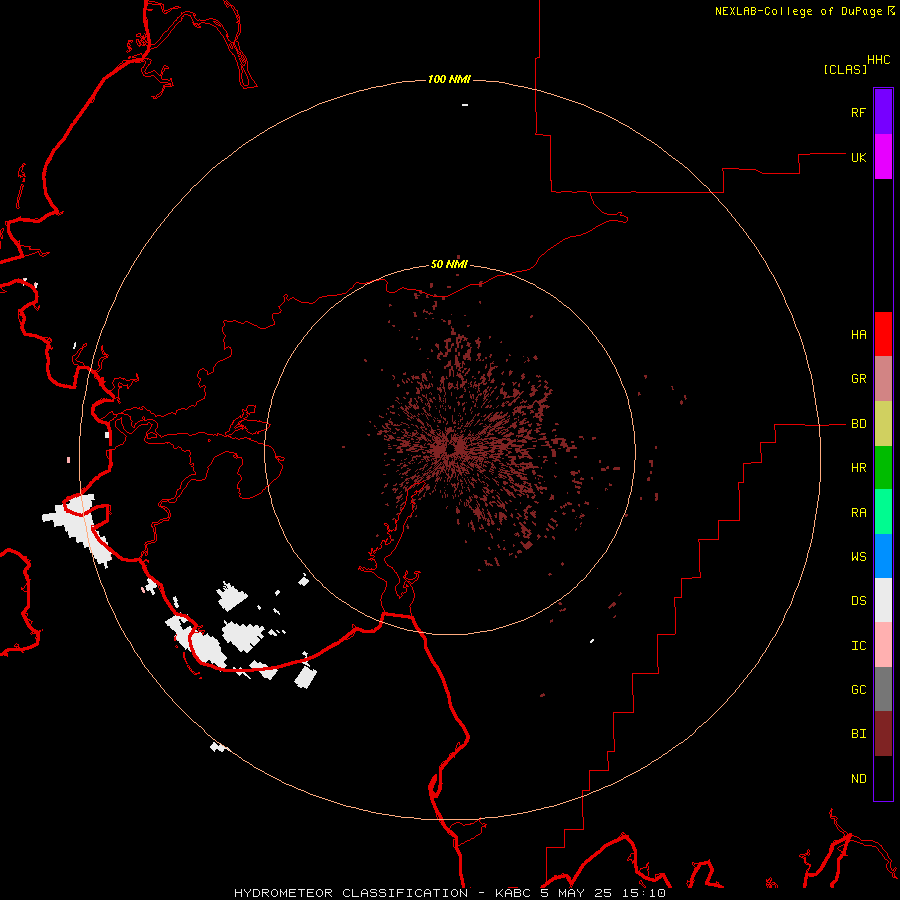The width and height of the screenshot is (900, 900).
Task: Click the 100 NMI range ring label
Action: 449,79
